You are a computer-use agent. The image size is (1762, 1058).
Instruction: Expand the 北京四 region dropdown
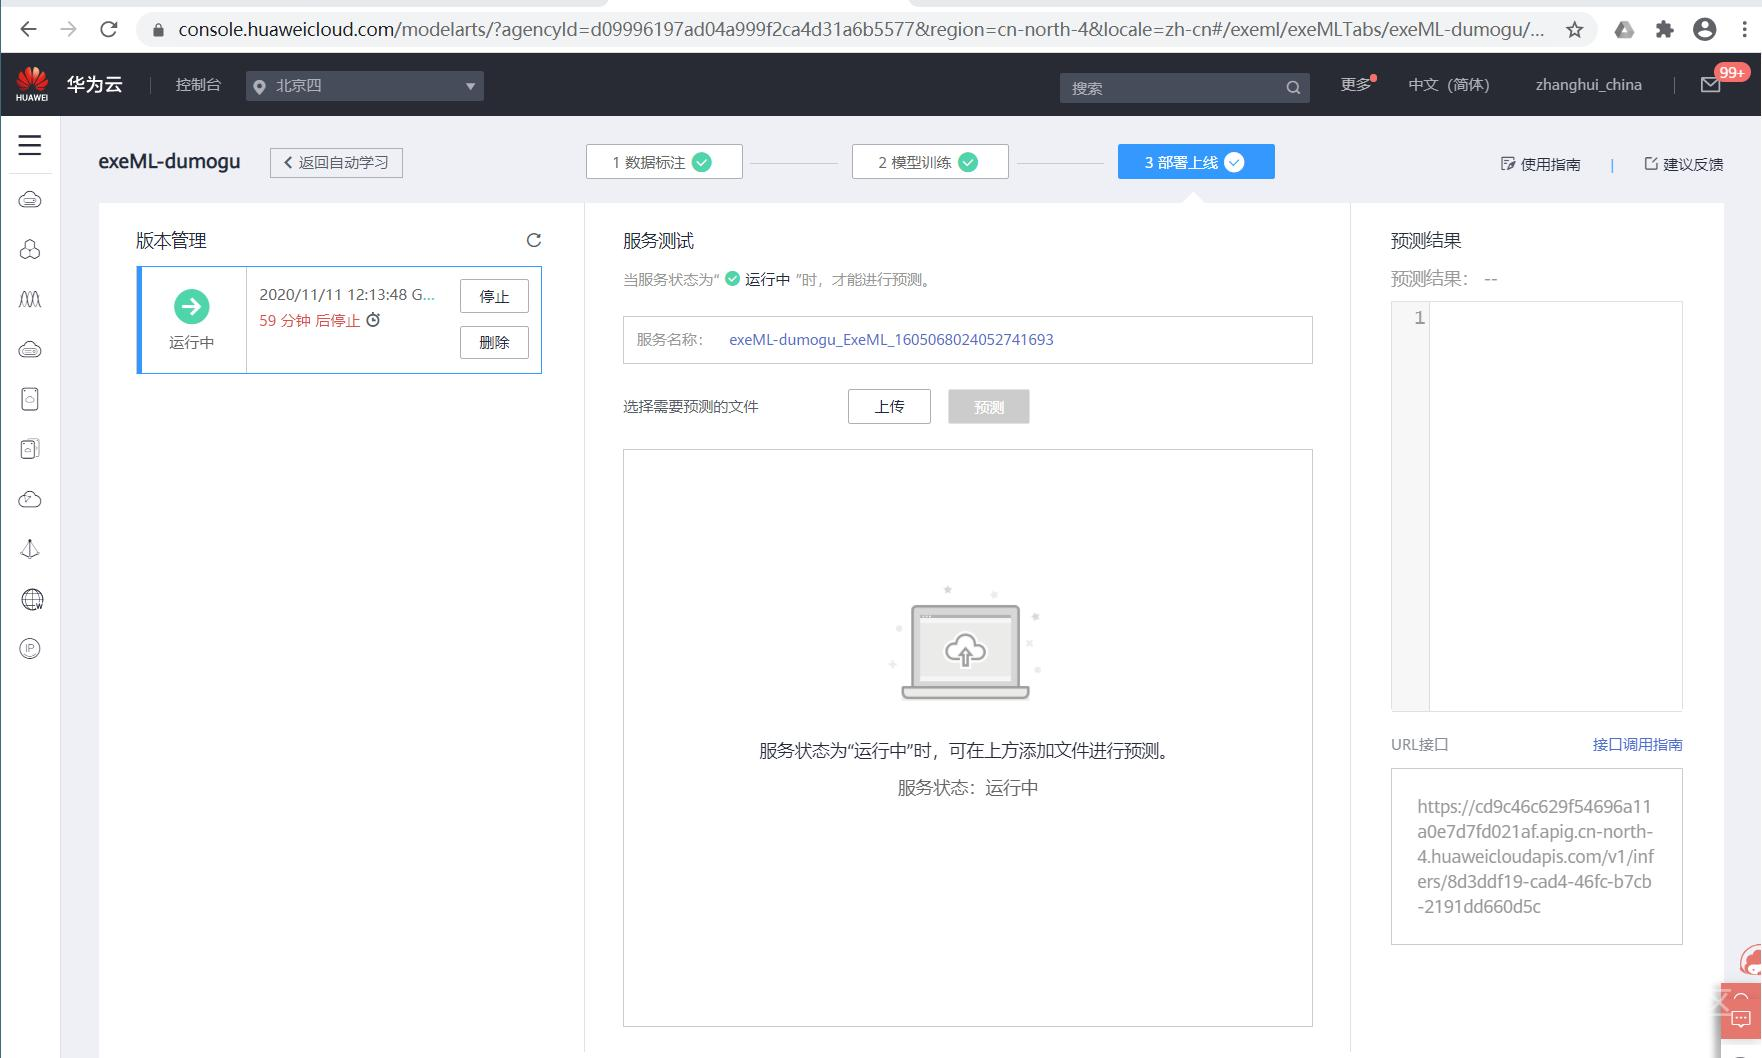tap(365, 86)
